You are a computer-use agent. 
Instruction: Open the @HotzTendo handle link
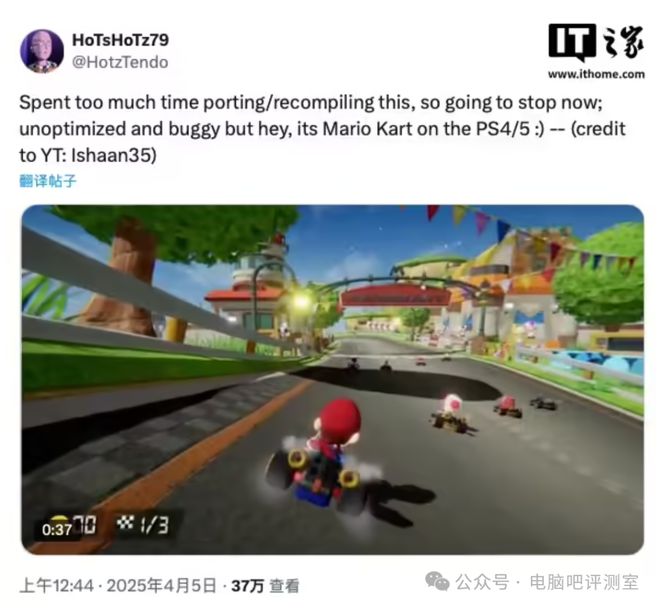click(x=120, y=62)
